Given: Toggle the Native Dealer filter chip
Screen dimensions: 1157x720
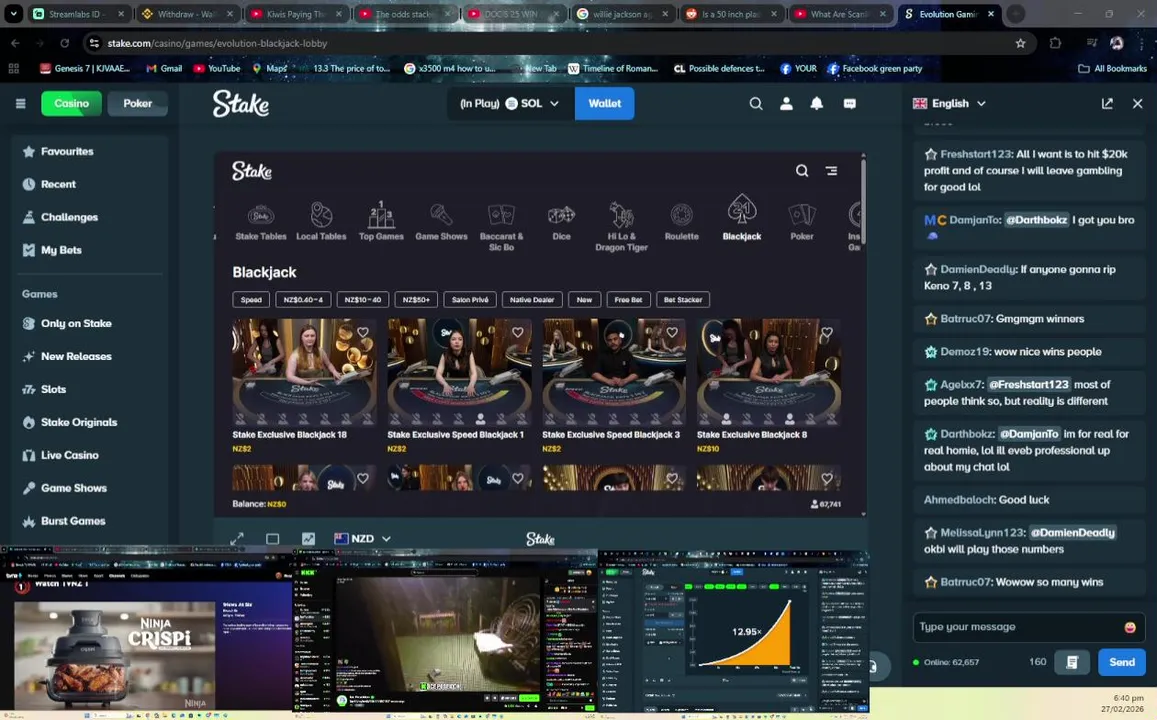Looking at the screenshot, I should [531, 300].
